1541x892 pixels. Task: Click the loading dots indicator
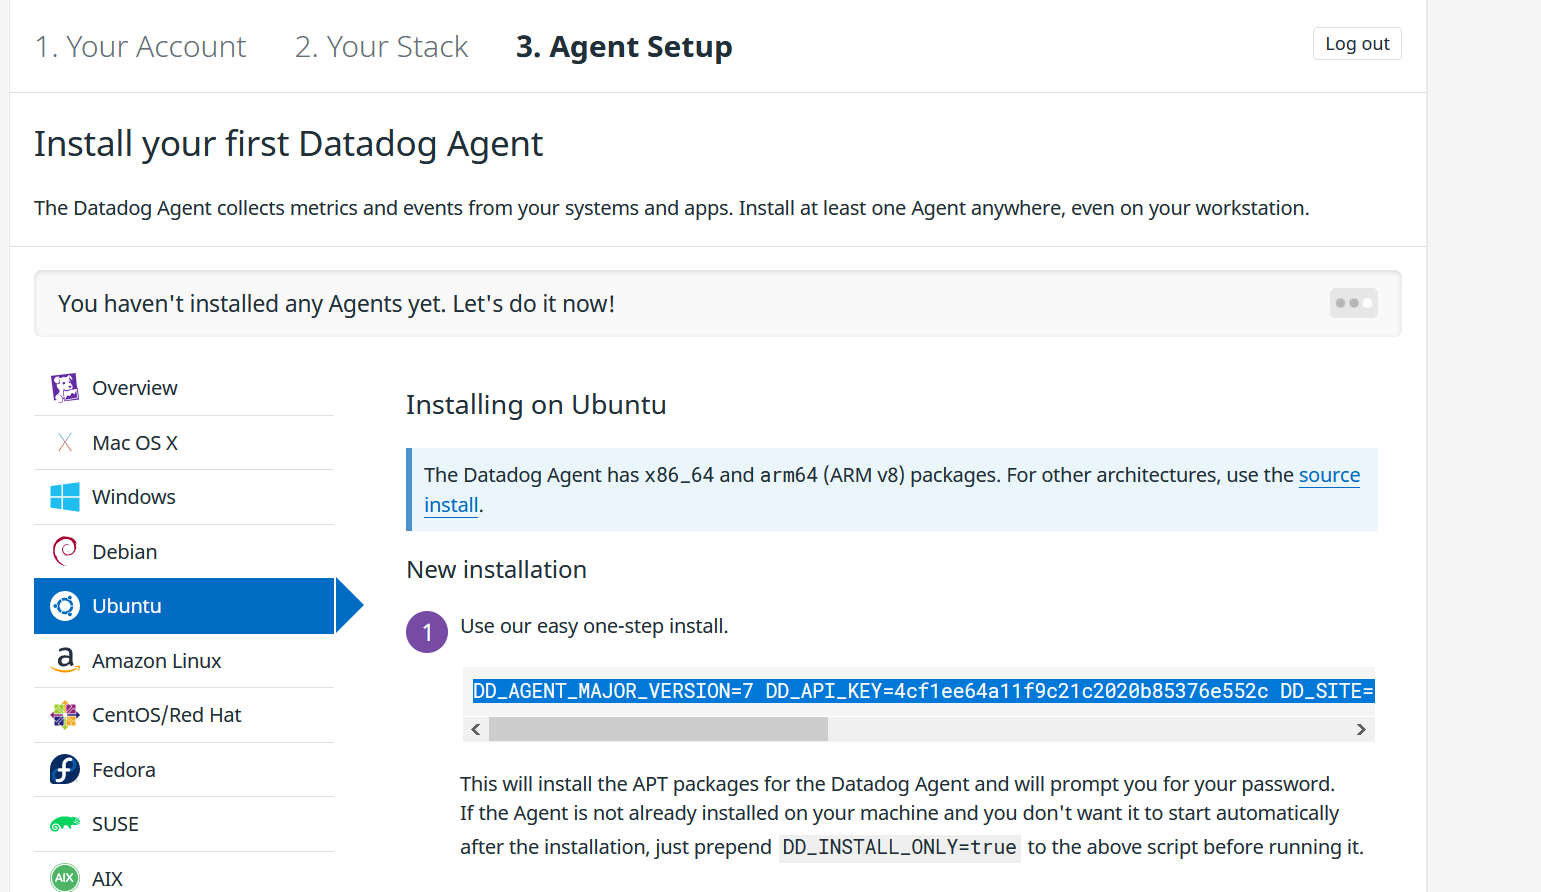1354,303
